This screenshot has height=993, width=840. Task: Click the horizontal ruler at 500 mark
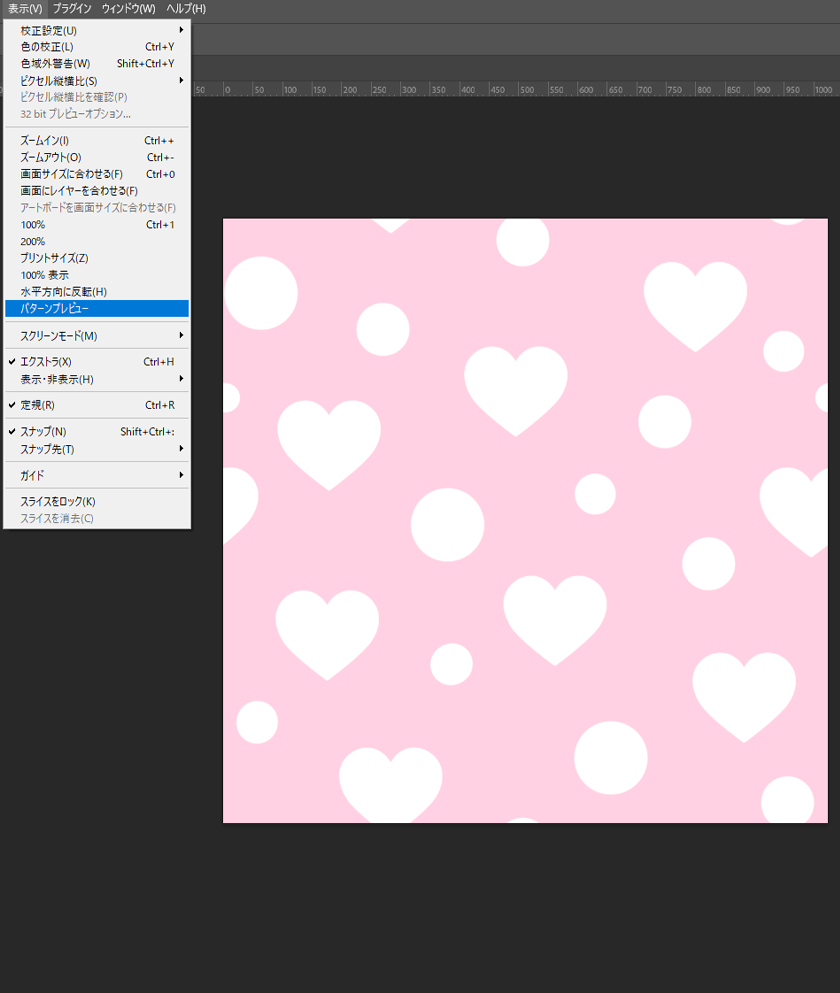(525, 90)
